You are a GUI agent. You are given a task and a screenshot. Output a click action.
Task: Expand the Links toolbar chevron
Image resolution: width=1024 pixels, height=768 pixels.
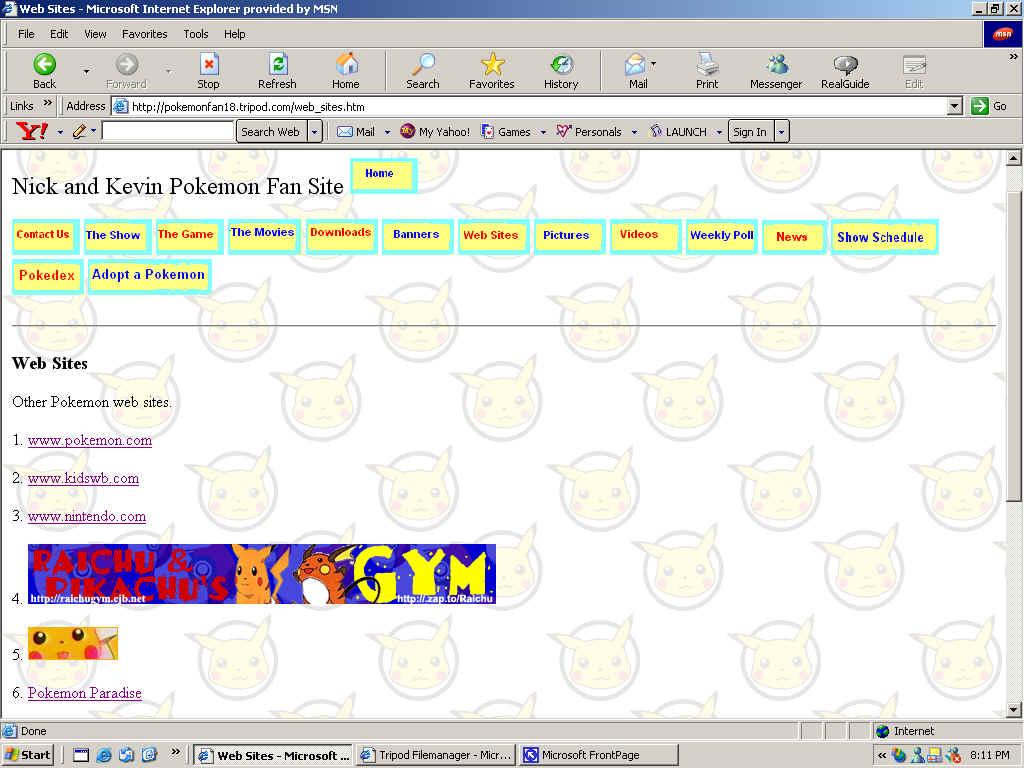click(x=48, y=103)
